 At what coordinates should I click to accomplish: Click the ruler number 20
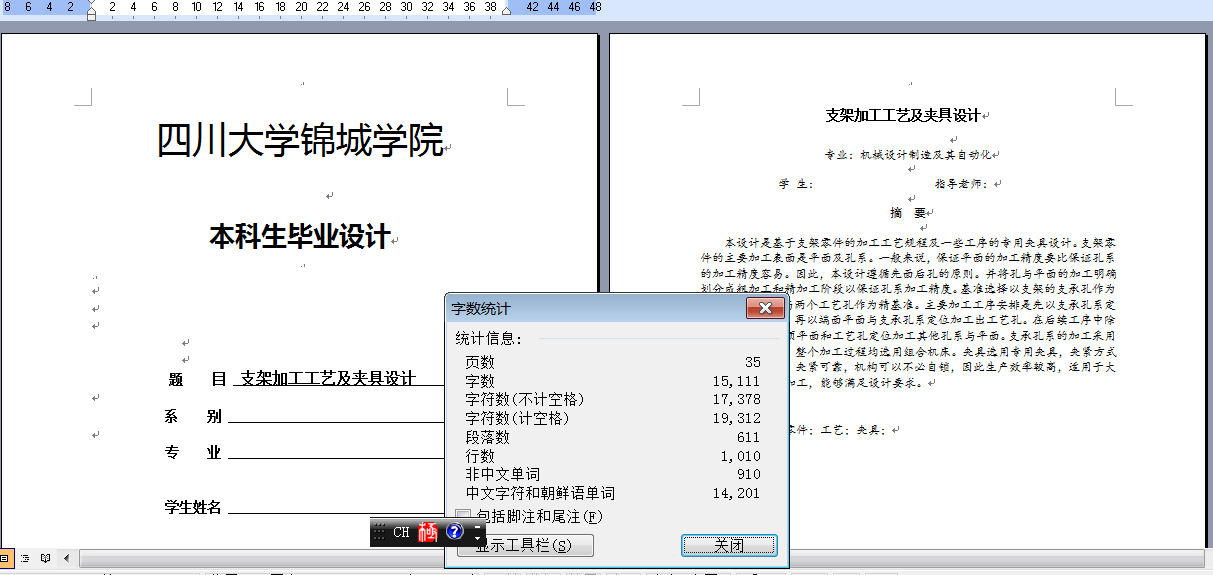click(x=301, y=7)
